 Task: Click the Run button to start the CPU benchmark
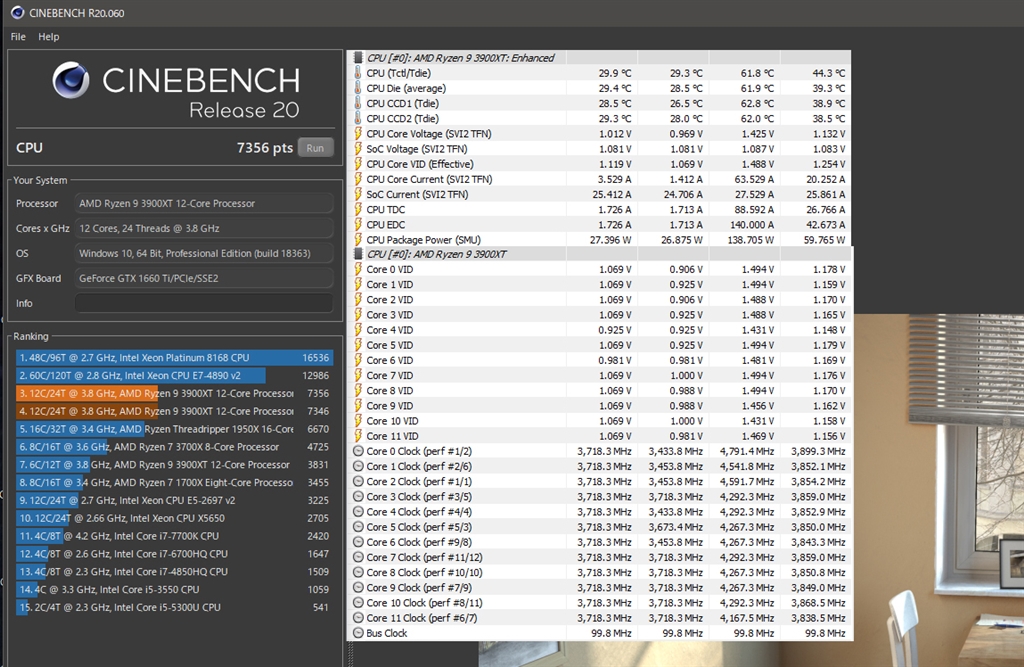[x=315, y=147]
